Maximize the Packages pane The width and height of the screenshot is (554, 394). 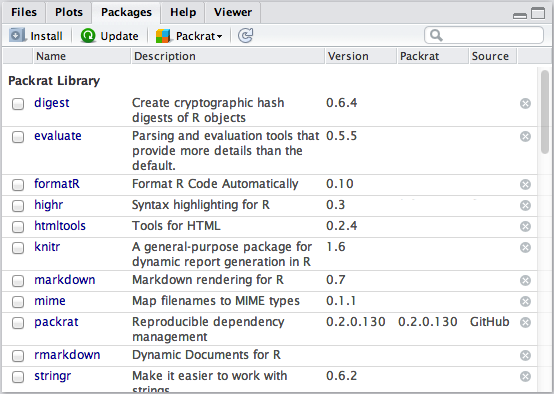click(538, 13)
